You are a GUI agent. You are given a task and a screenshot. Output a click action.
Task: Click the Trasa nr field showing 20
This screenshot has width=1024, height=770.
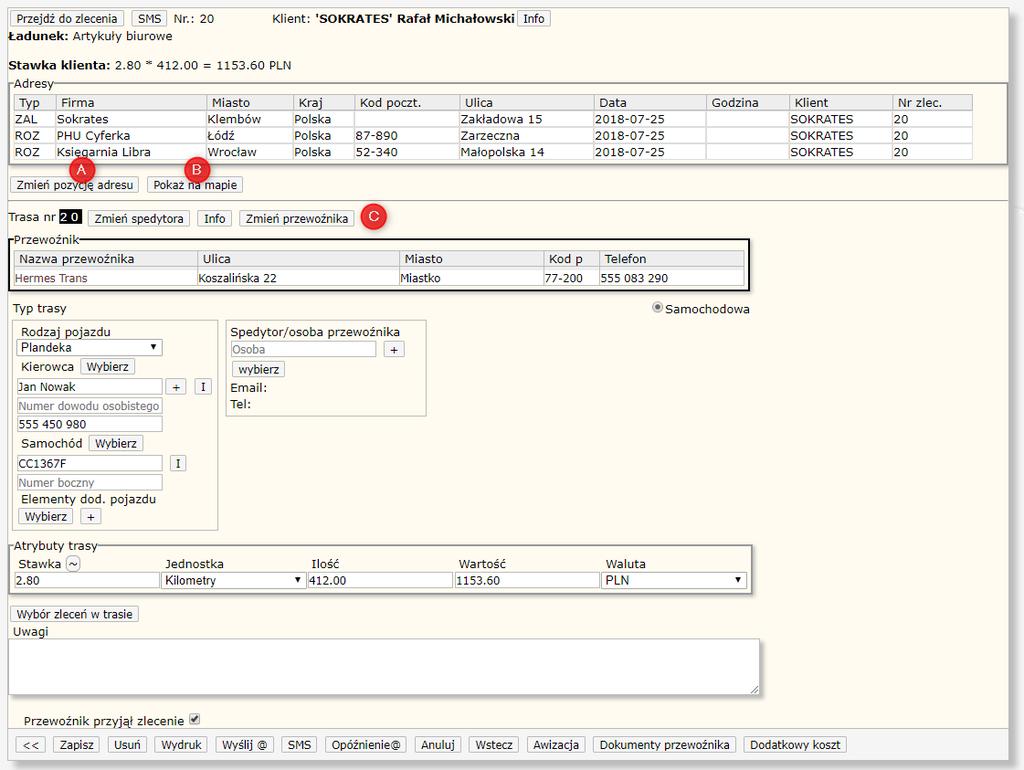point(70,217)
